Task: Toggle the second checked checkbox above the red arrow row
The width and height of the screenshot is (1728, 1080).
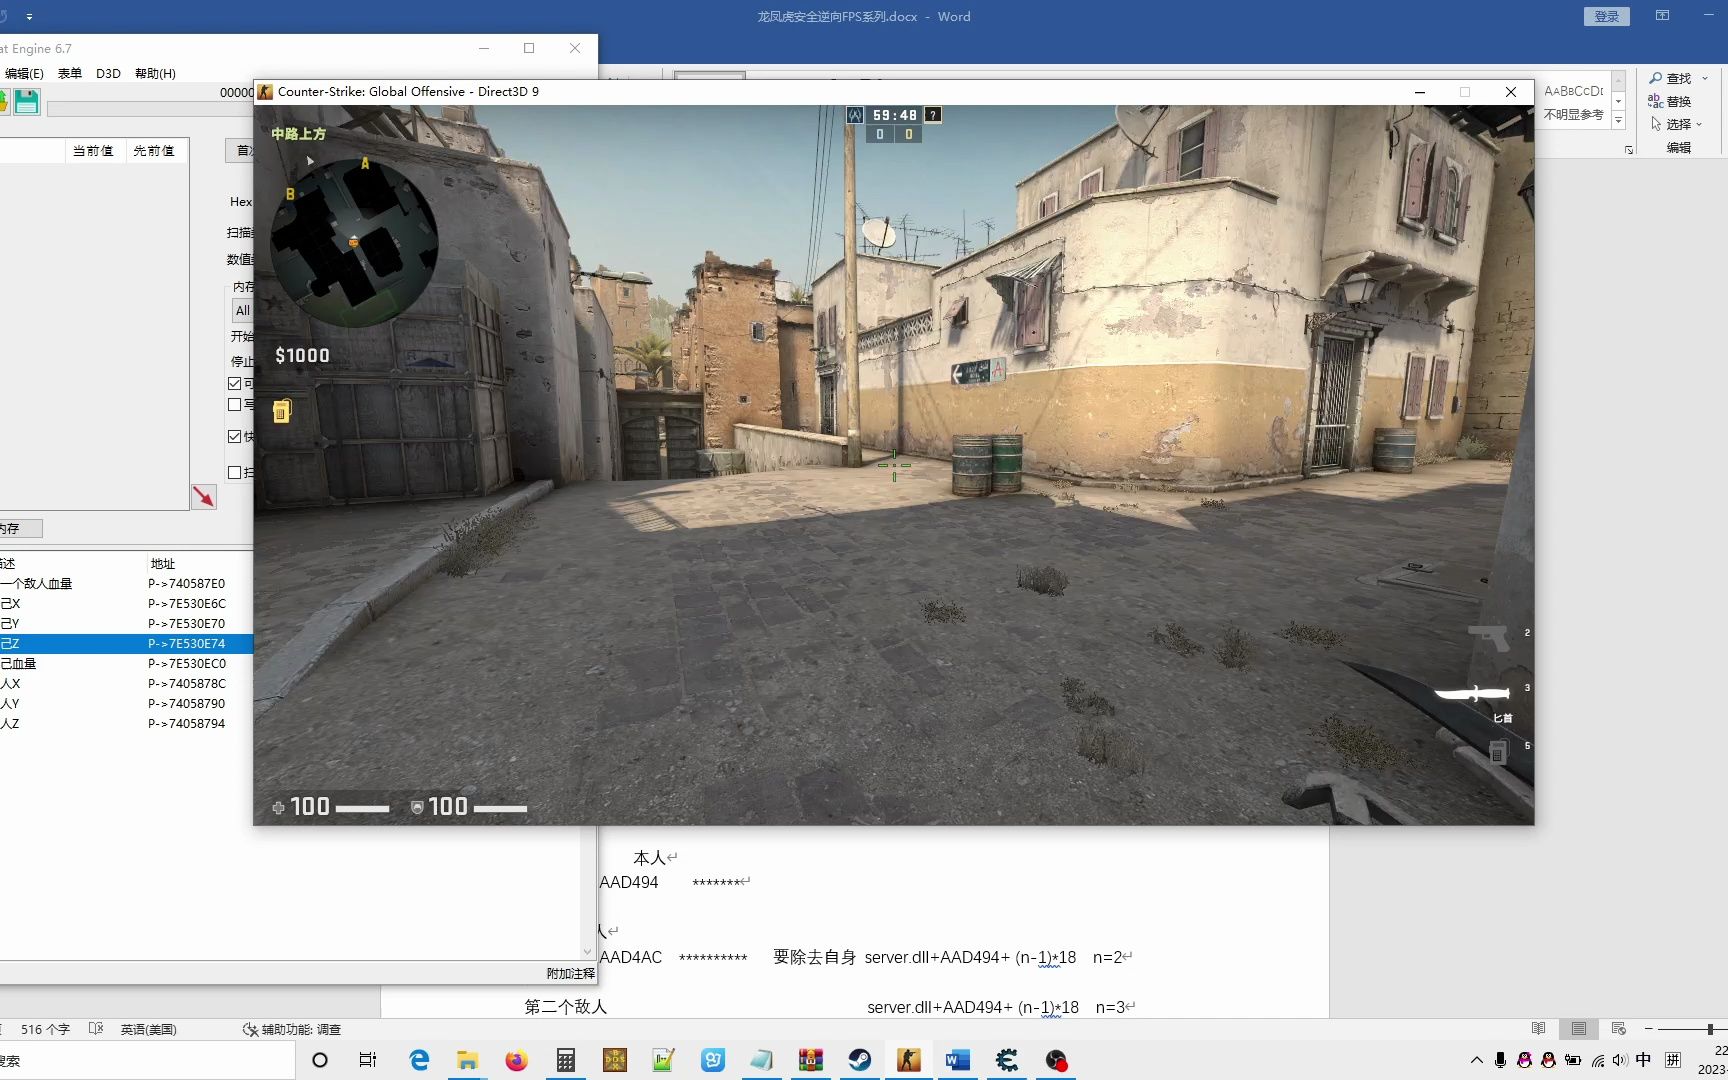Action: click(x=234, y=437)
